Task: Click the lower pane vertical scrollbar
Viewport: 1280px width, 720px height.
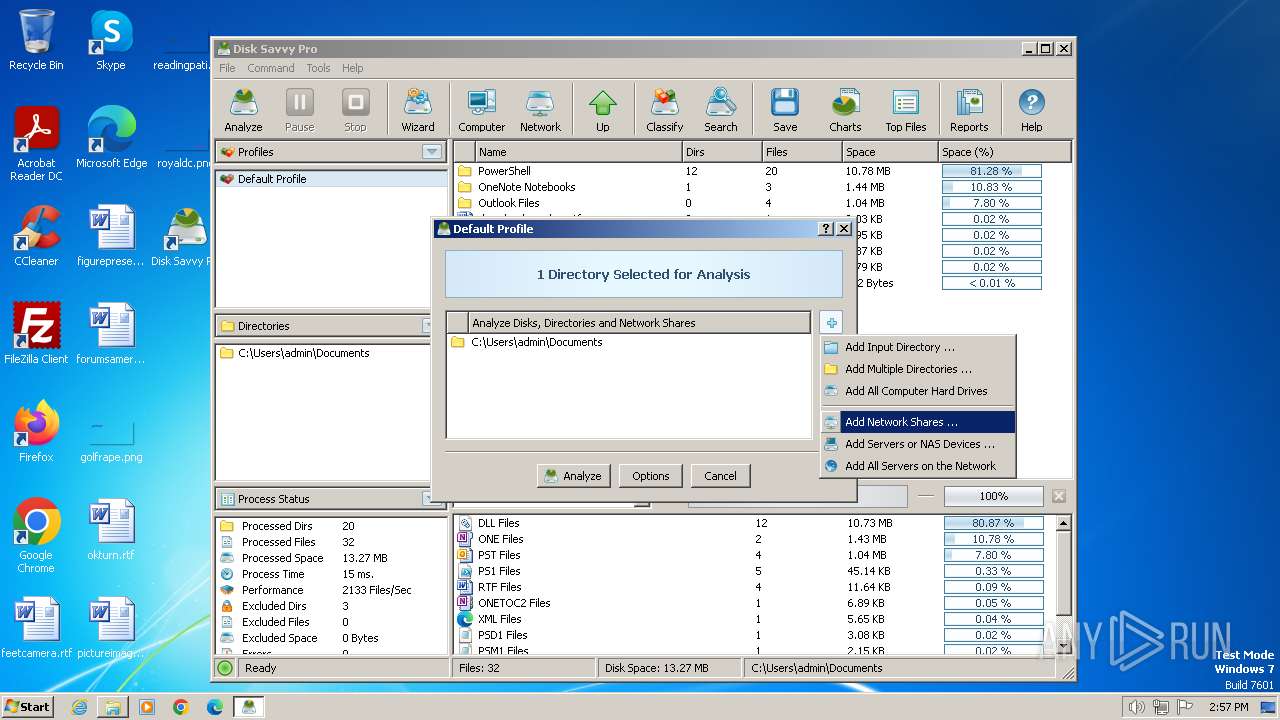Action: (1064, 585)
